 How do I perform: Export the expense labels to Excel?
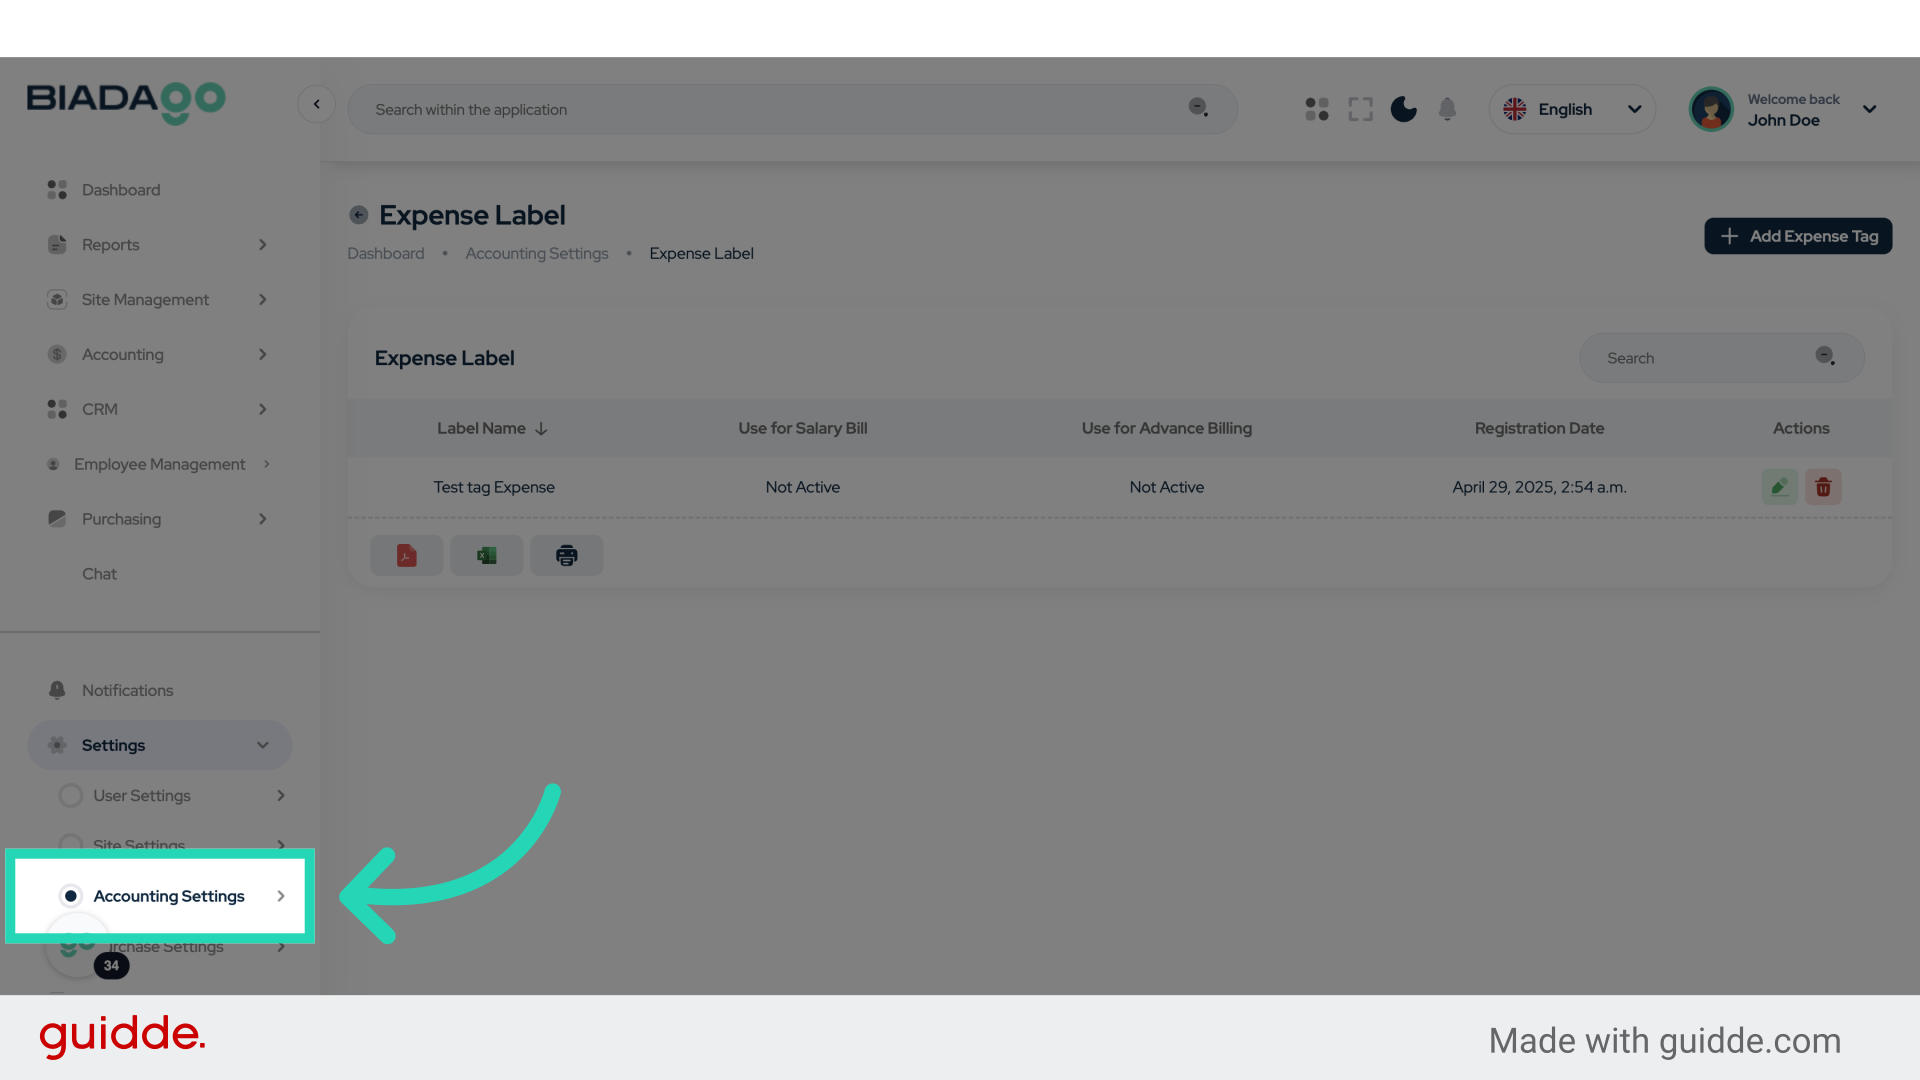pos(486,555)
